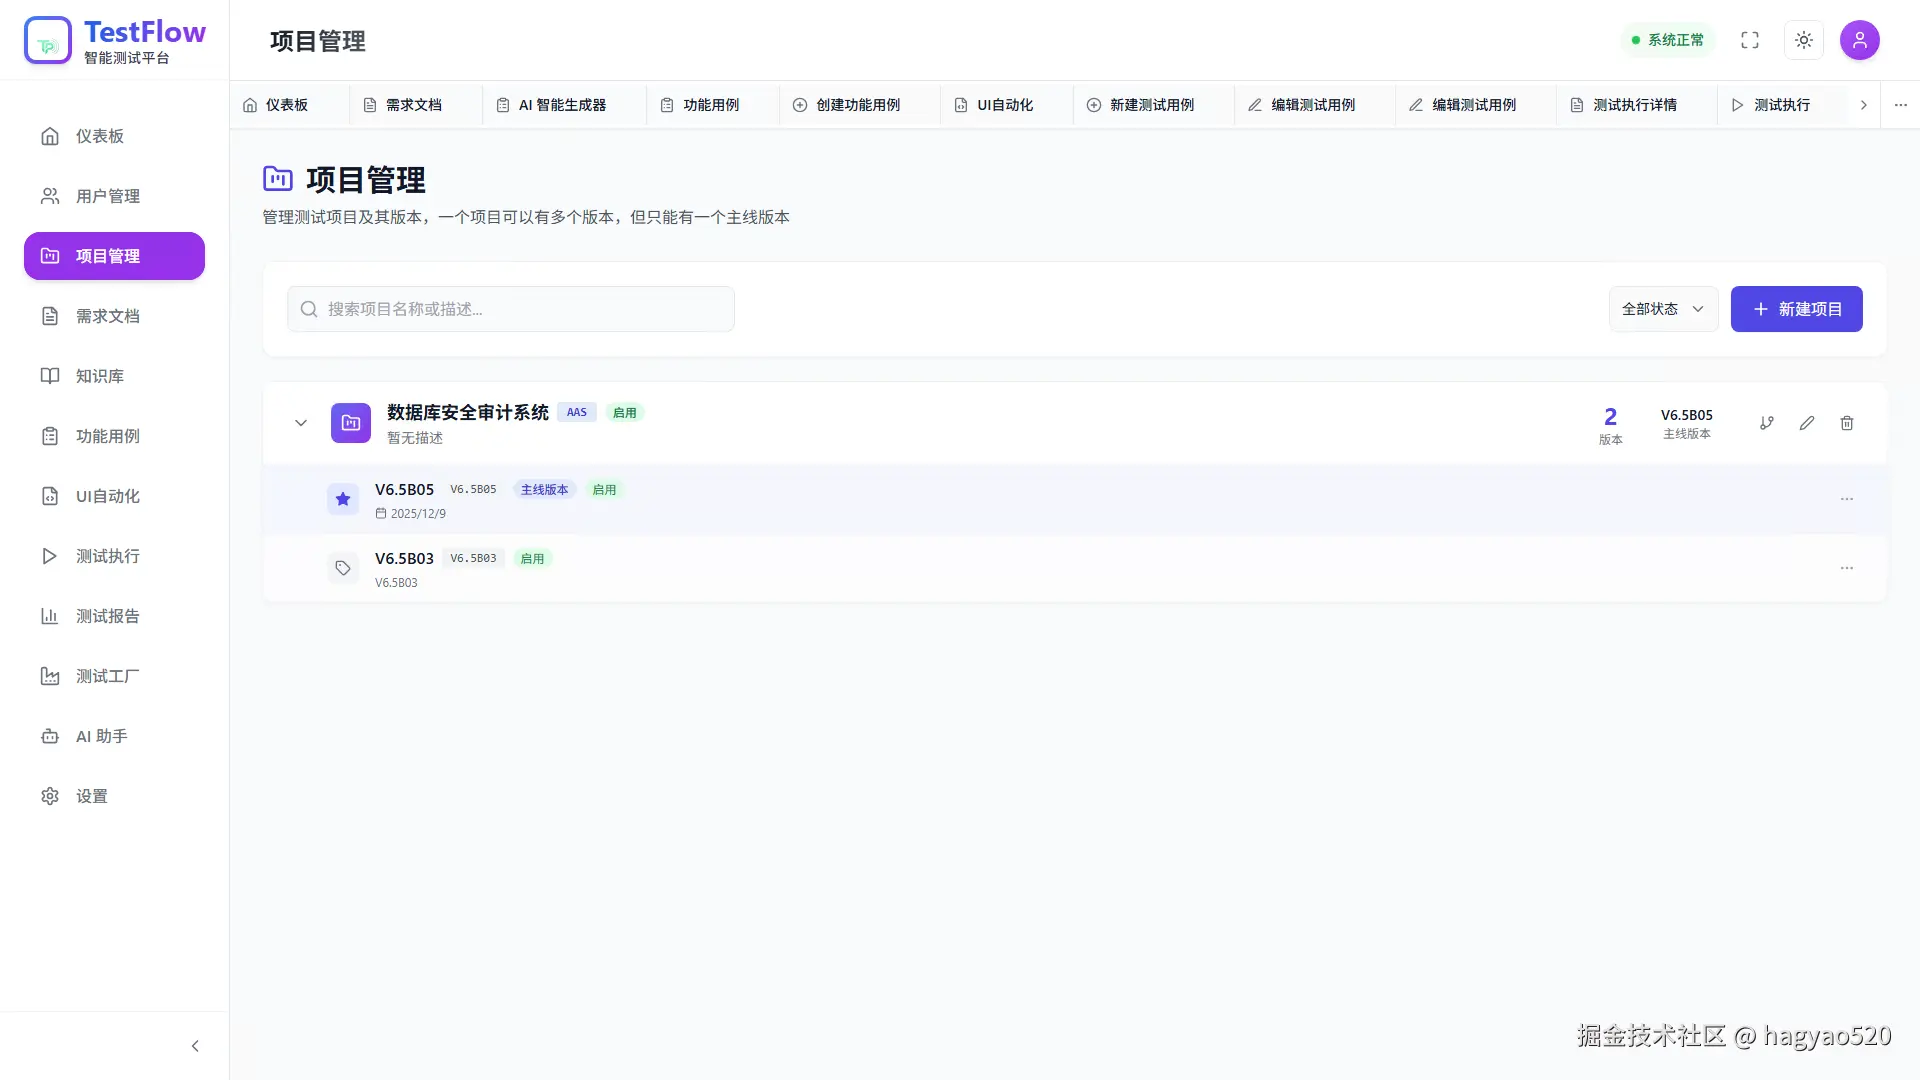The image size is (1920, 1080).
Task: Edit 数据库安全审计系统 using the pencil icon
Action: tap(1806, 423)
